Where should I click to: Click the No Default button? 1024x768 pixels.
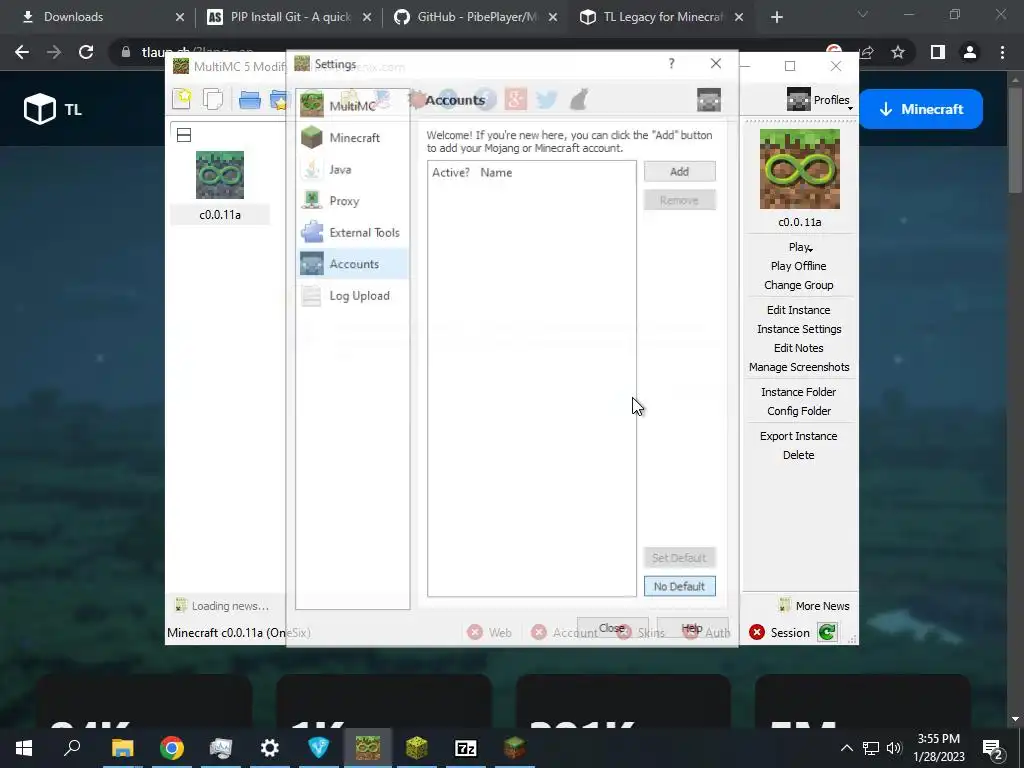[x=679, y=586]
